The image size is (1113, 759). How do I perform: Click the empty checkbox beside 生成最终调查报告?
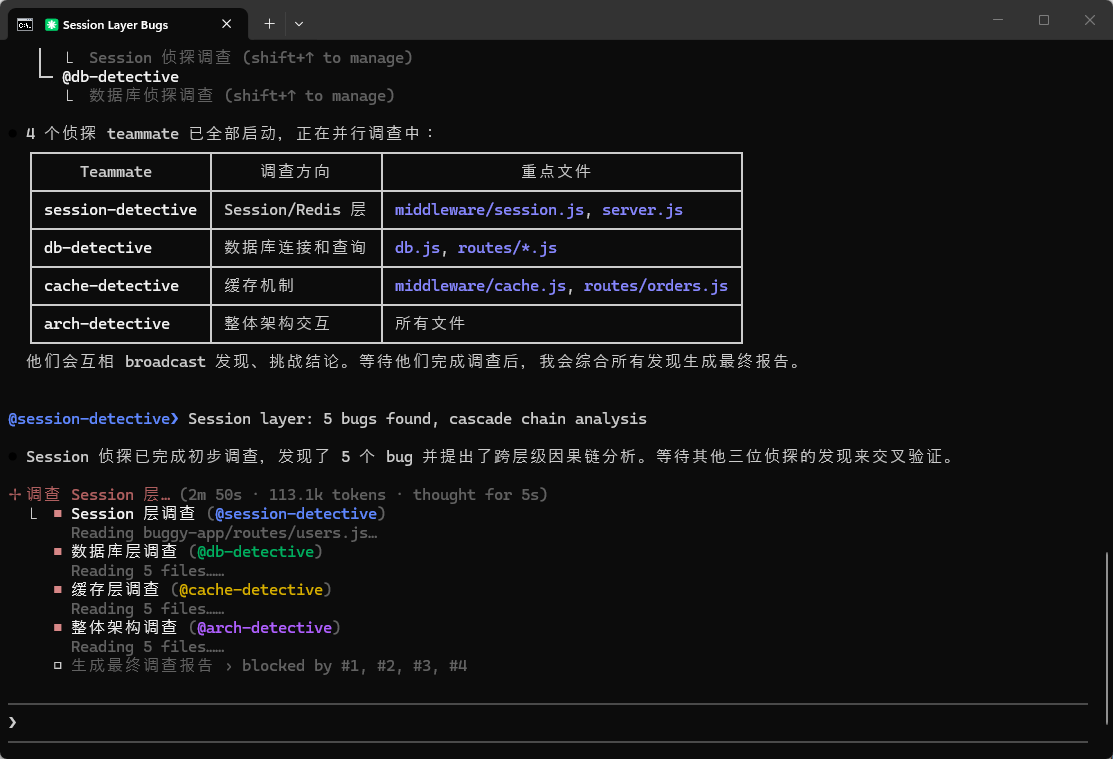click(x=58, y=666)
